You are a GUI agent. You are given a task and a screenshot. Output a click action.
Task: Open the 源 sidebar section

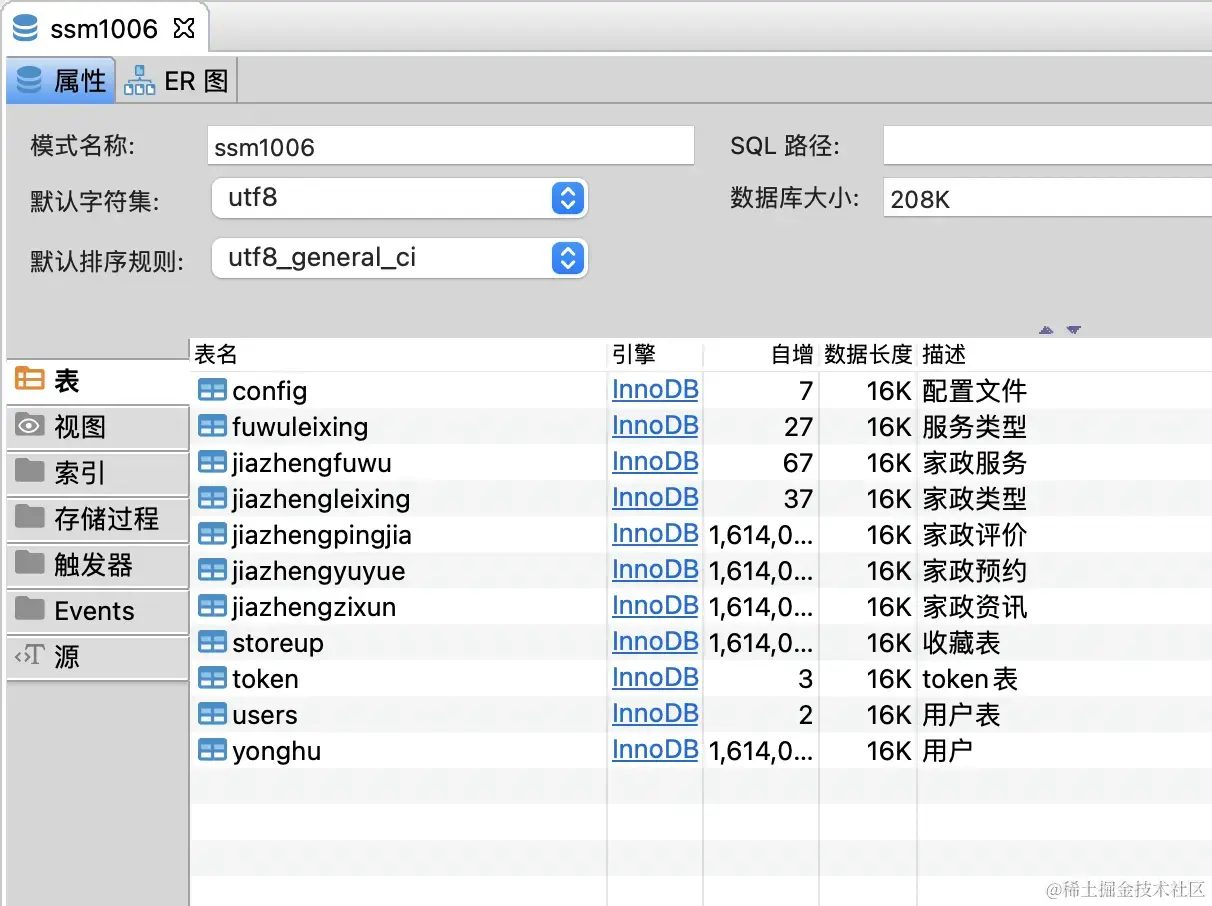[97, 657]
